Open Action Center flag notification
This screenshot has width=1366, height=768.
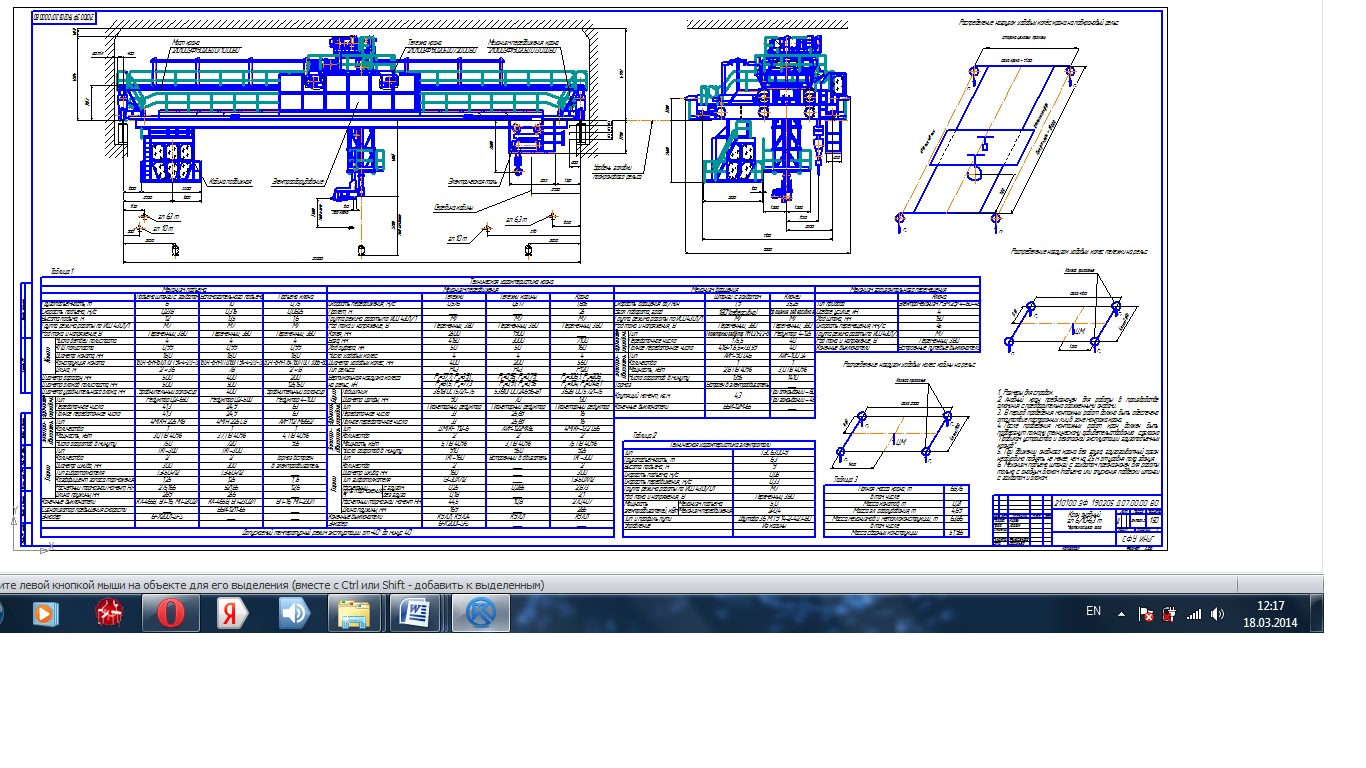tap(1145, 612)
